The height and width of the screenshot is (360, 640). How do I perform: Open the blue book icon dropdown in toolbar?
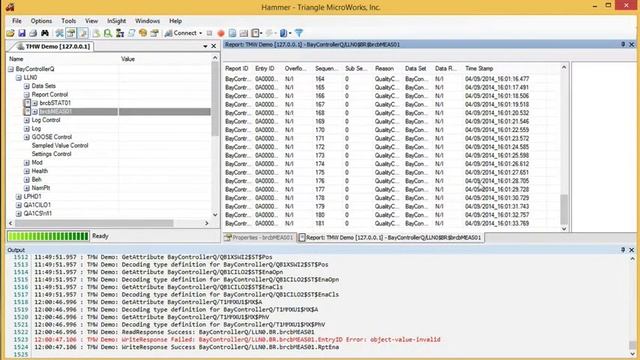290,33
